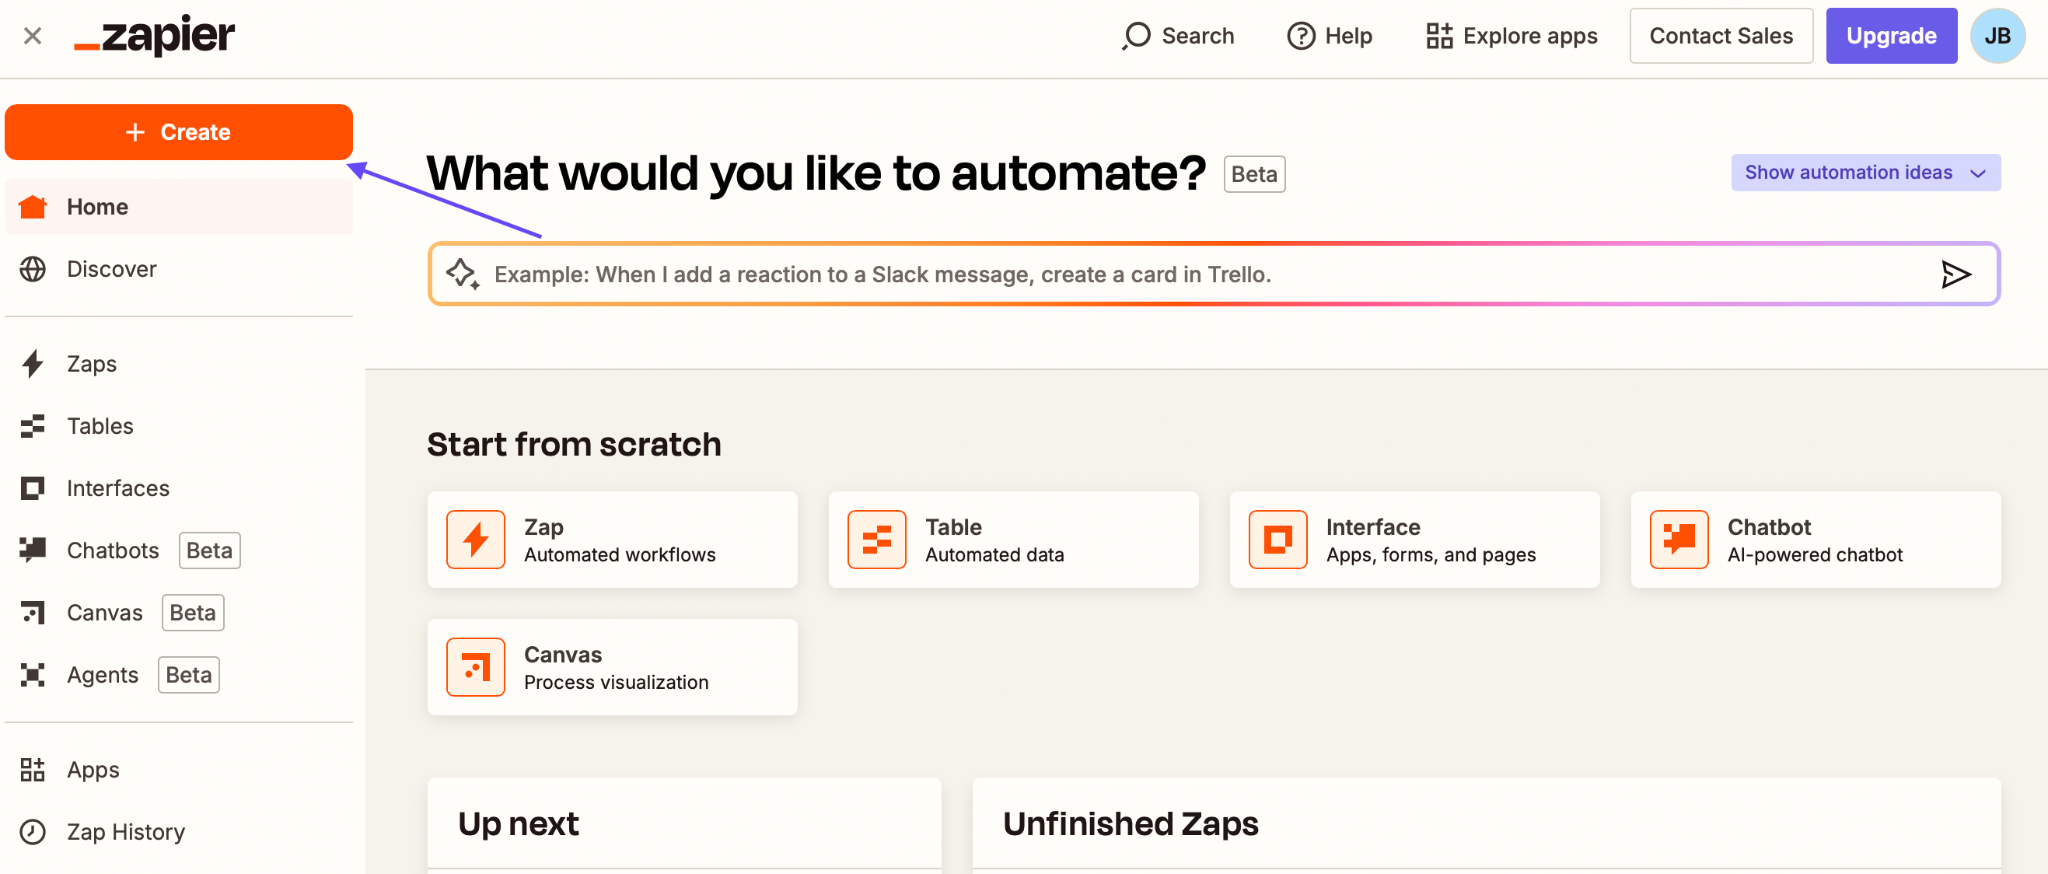The width and height of the screenshot is (2048, 874).
Task: Click the "Up next" heading
Action: coord(518,823)
